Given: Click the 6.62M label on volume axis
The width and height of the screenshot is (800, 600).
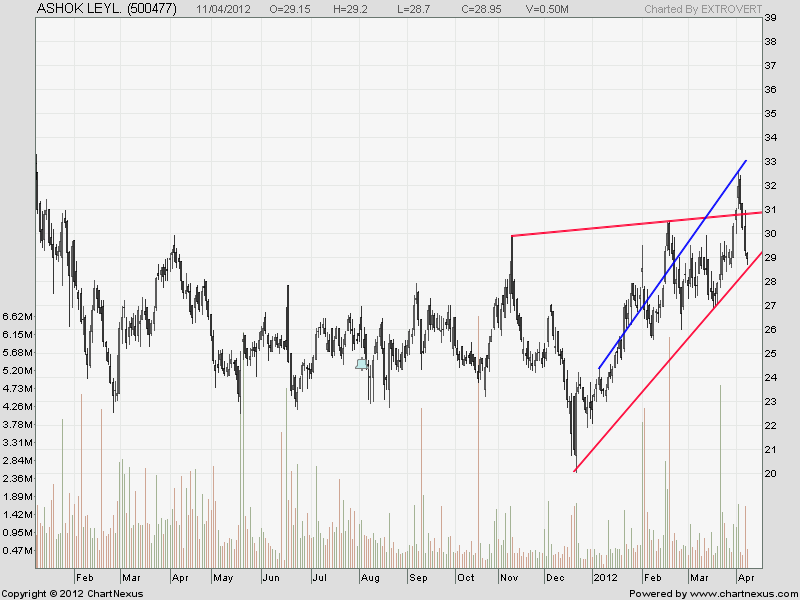Looking at the screenshot, I should (x=19, y=317).
